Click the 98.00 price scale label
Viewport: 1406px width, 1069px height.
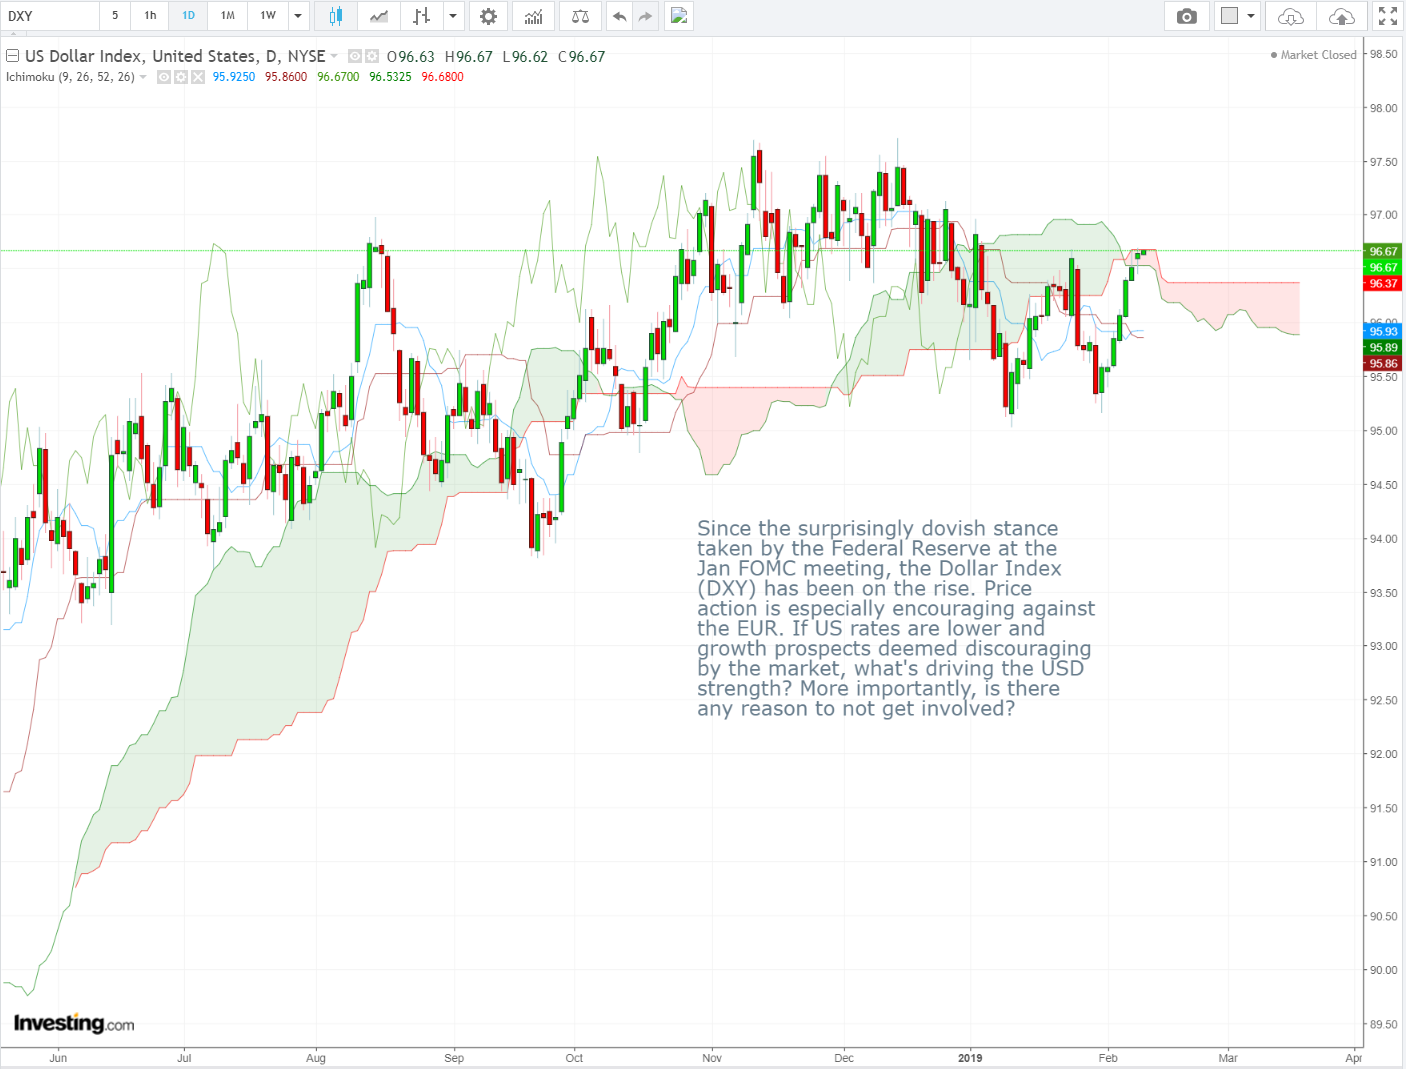pos(1384,108)
